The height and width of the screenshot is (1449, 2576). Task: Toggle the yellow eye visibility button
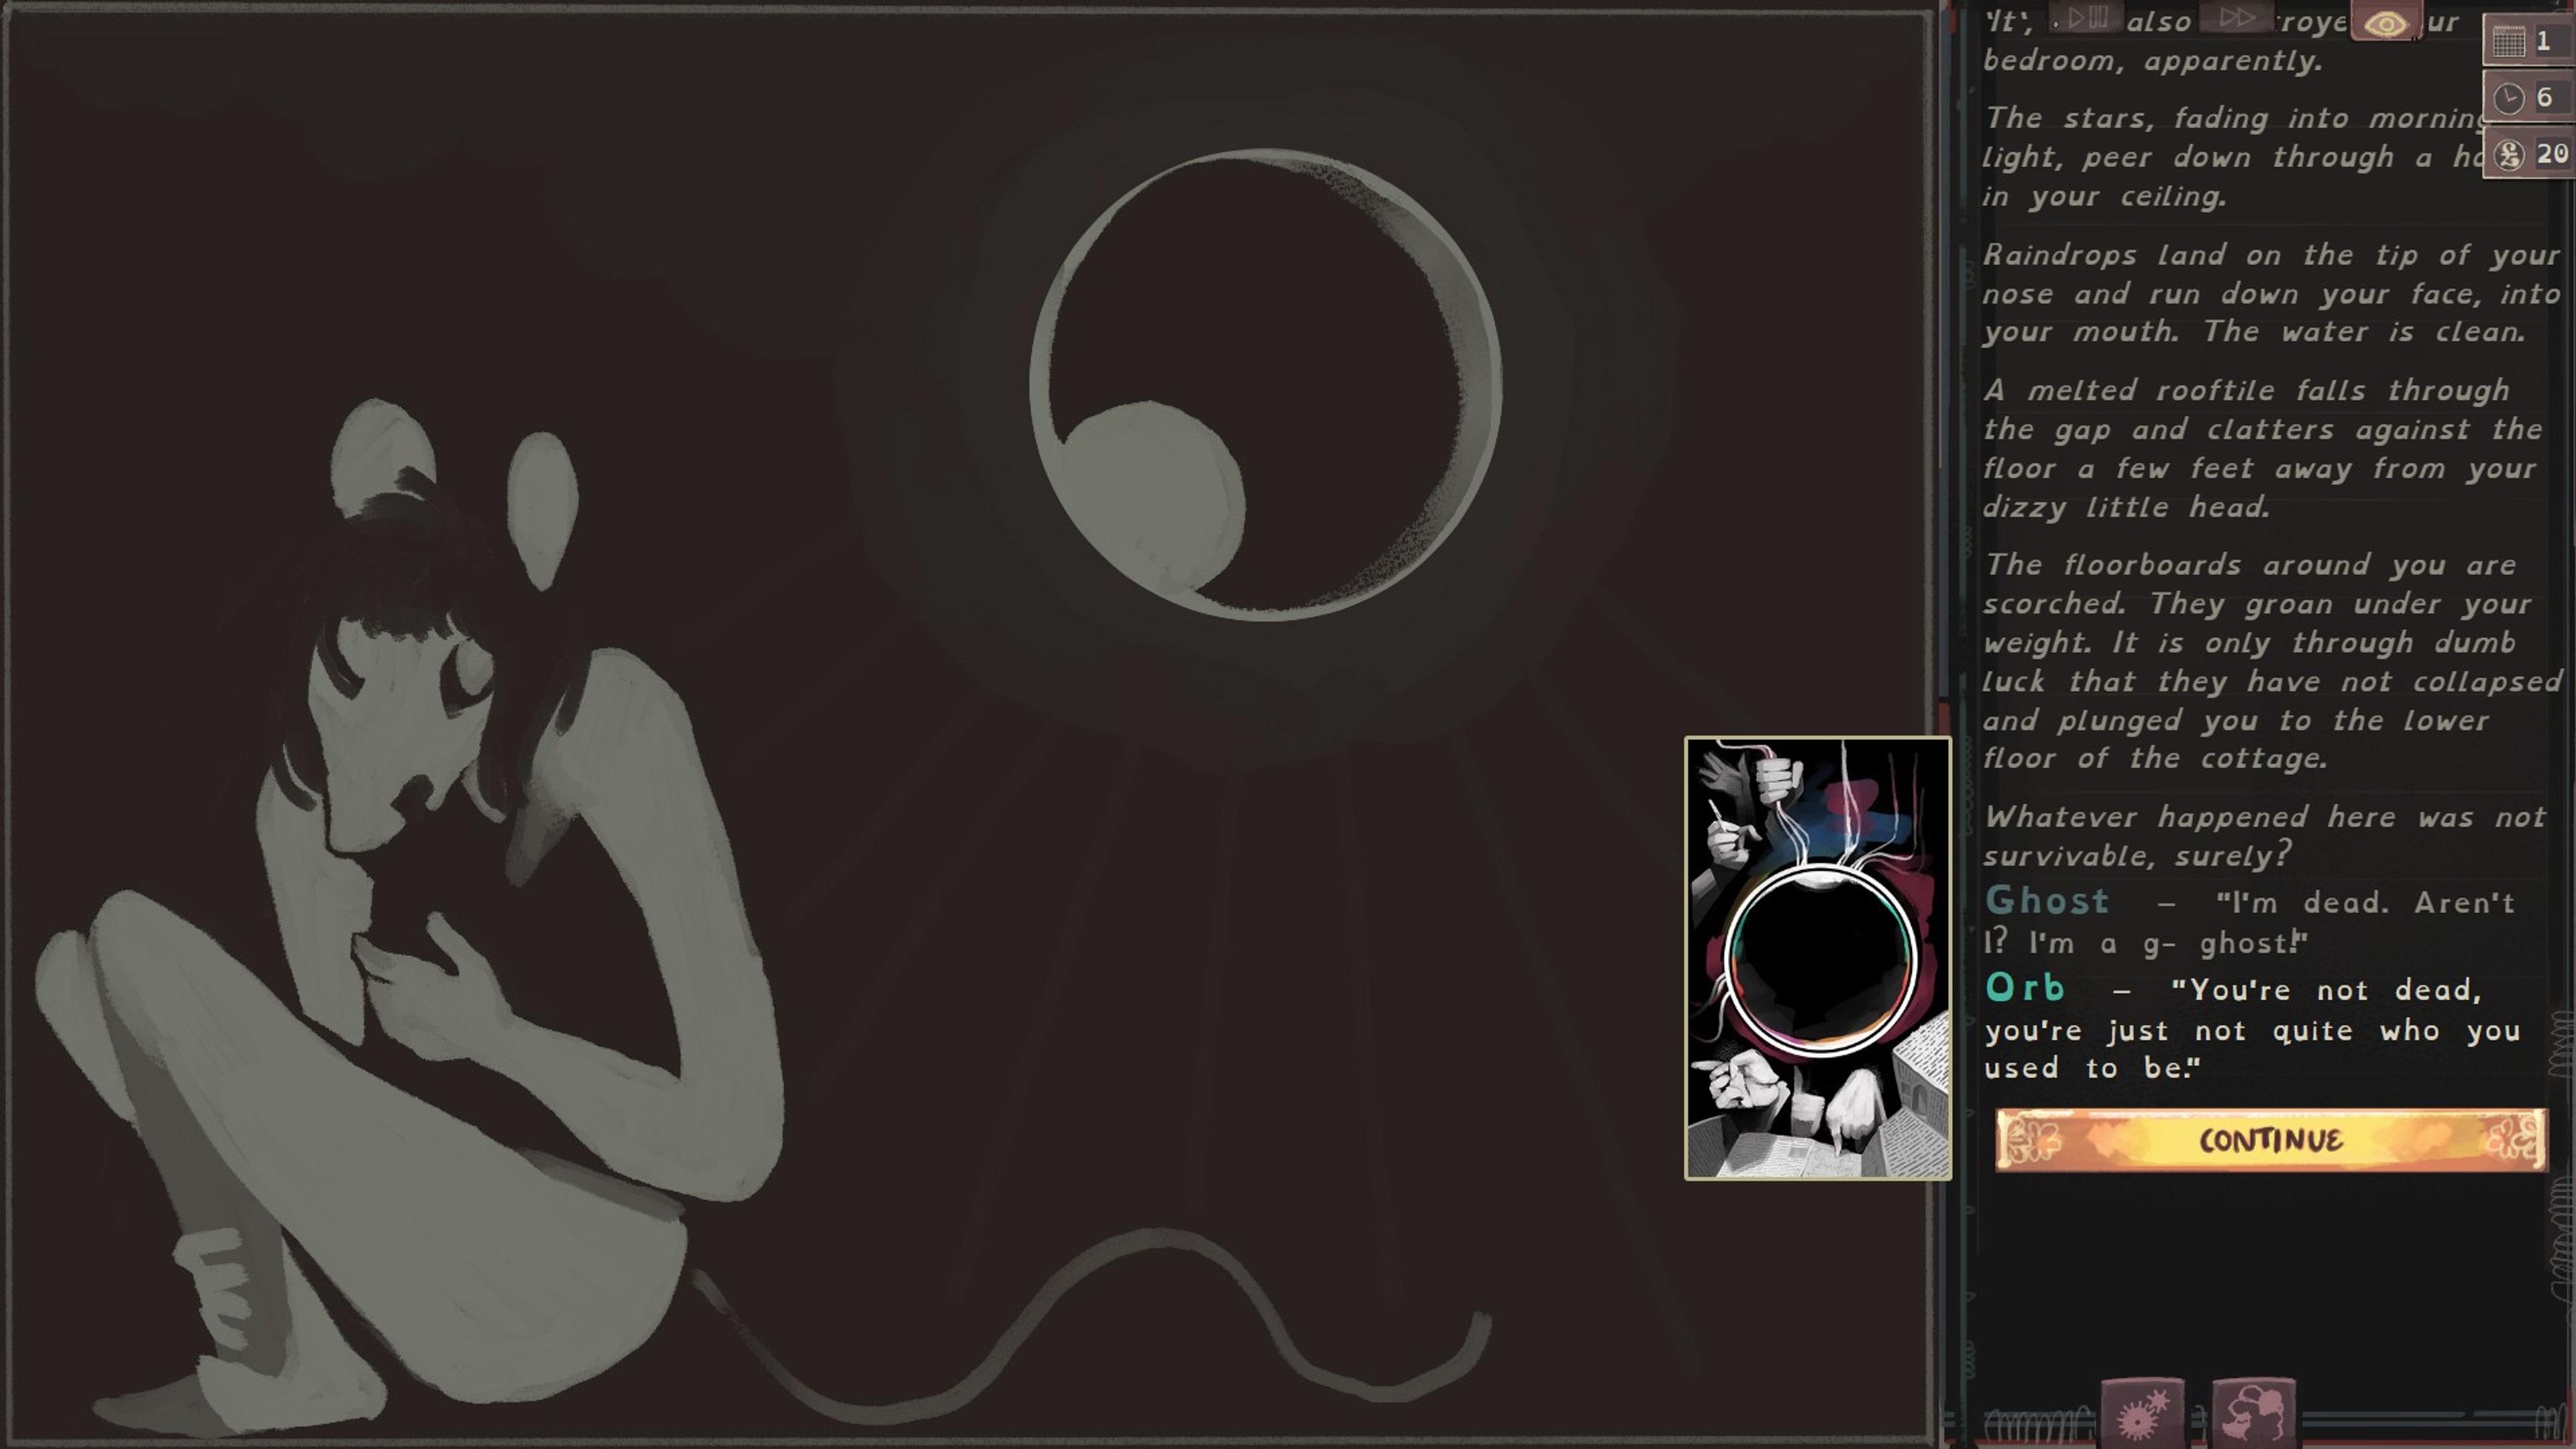click(2386, 22)
